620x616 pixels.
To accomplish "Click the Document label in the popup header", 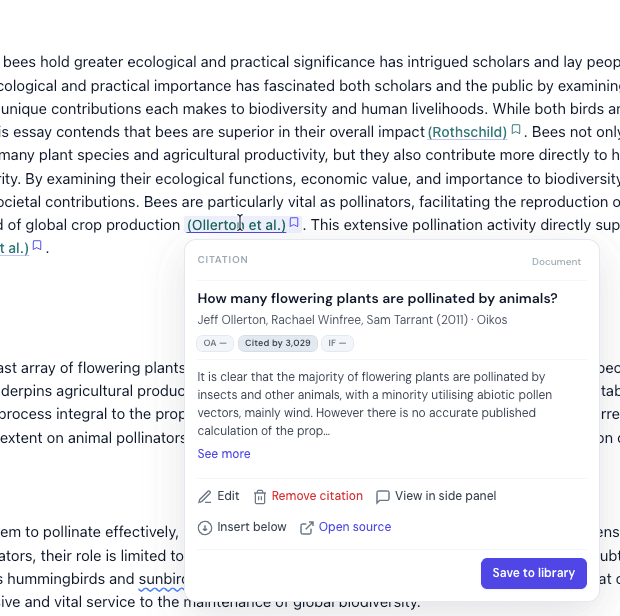I will click(x=556, y=262).
